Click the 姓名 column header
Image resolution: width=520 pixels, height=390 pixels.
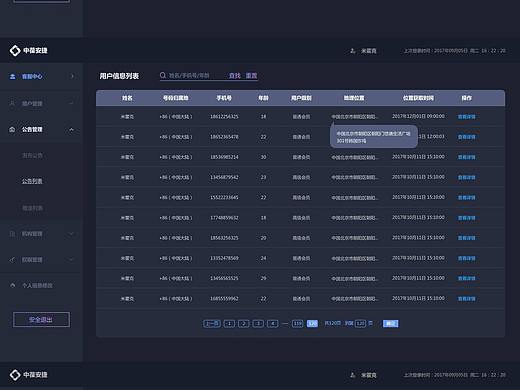click(127, 98)
